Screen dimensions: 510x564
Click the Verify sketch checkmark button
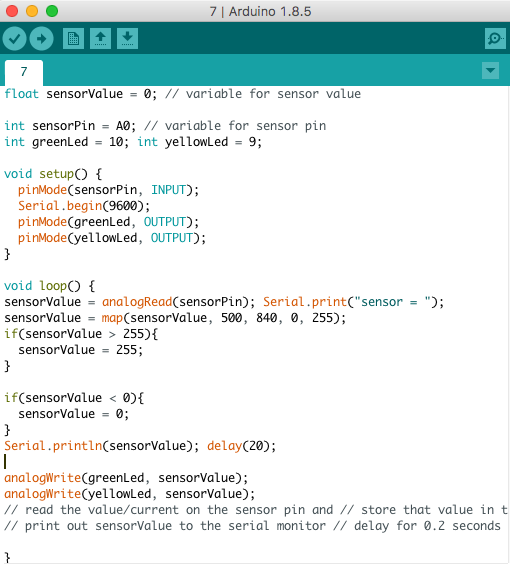(14, 38)
